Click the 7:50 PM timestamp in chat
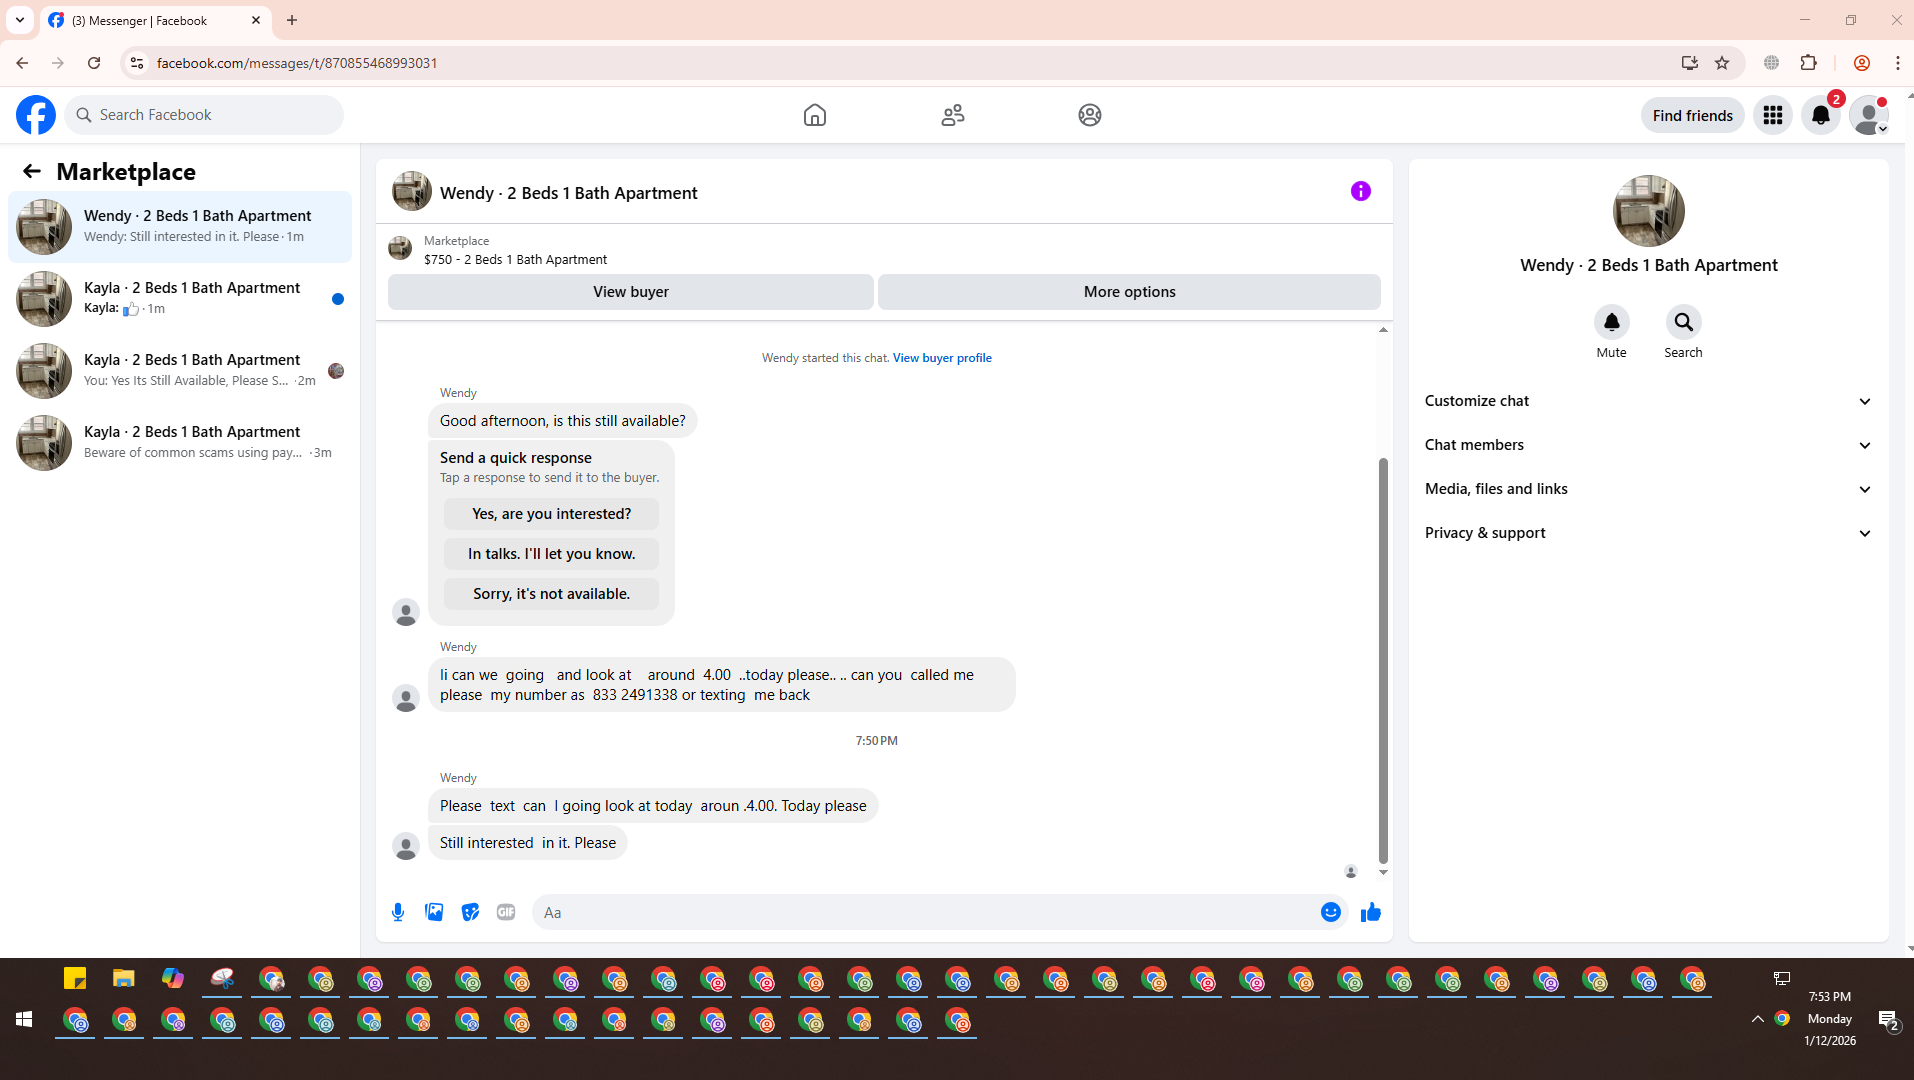This screenshot has width=1914, height=1080. 876,741
